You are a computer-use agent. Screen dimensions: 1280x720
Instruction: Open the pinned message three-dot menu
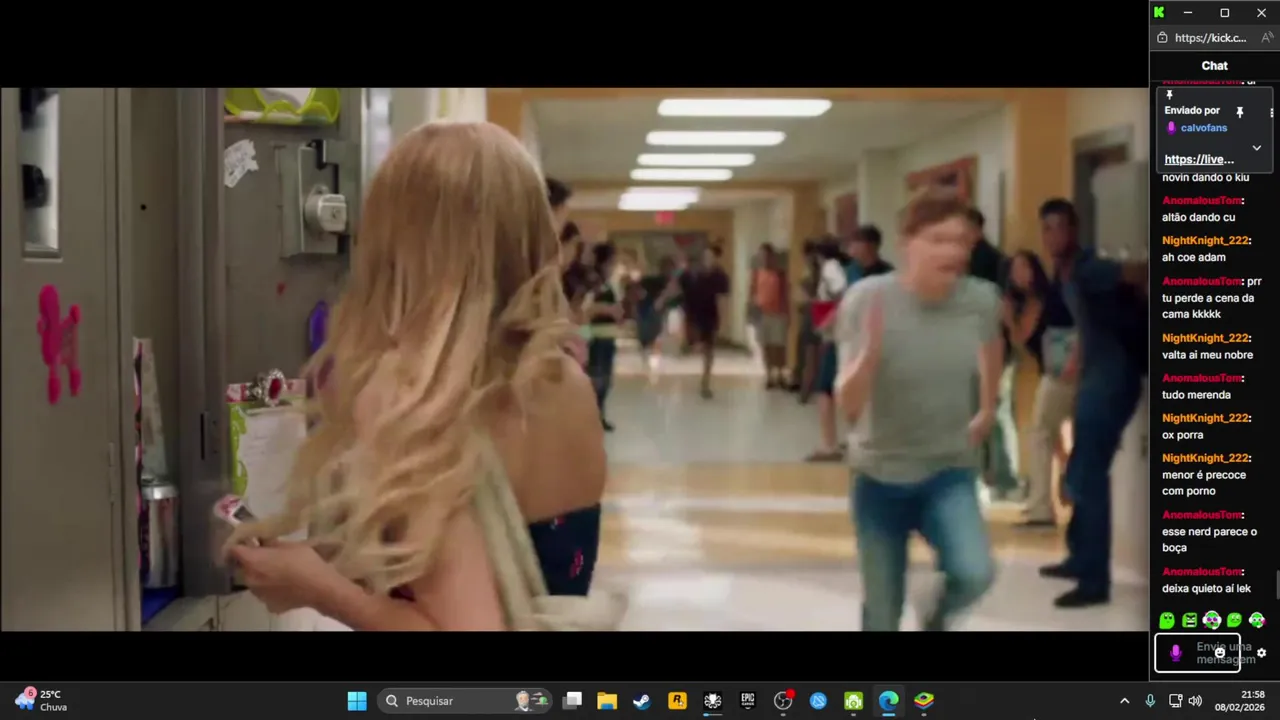(x=1272, y=112)
